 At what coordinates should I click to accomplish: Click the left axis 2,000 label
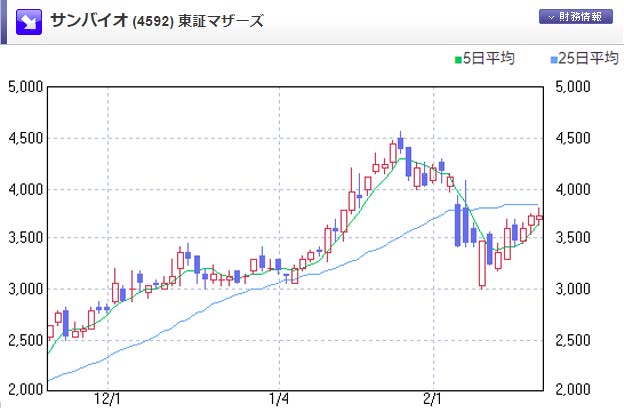tap(25, 389)
